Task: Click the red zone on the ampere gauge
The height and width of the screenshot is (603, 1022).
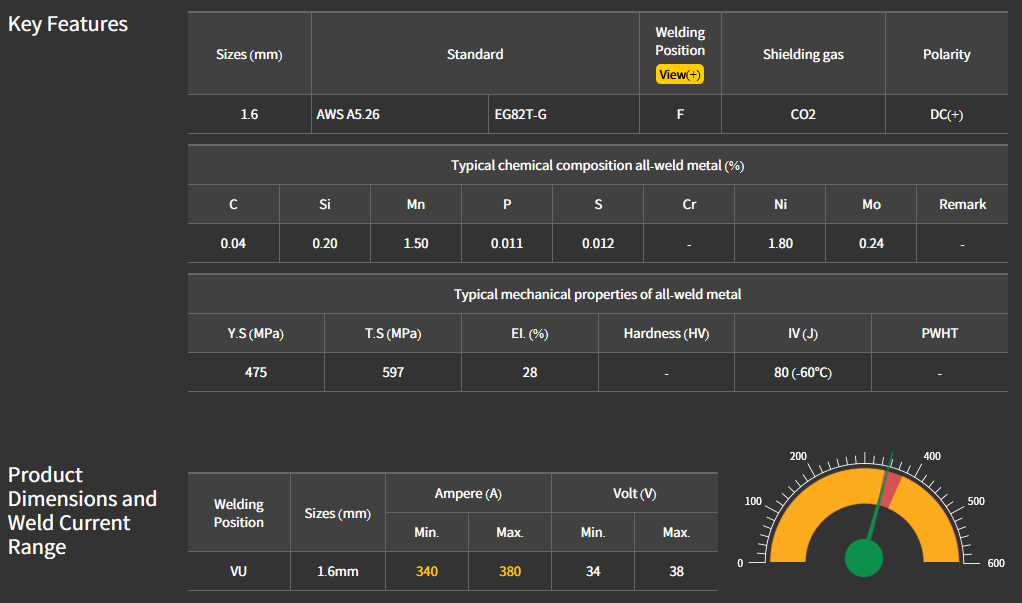Action: tap(892, 490)
